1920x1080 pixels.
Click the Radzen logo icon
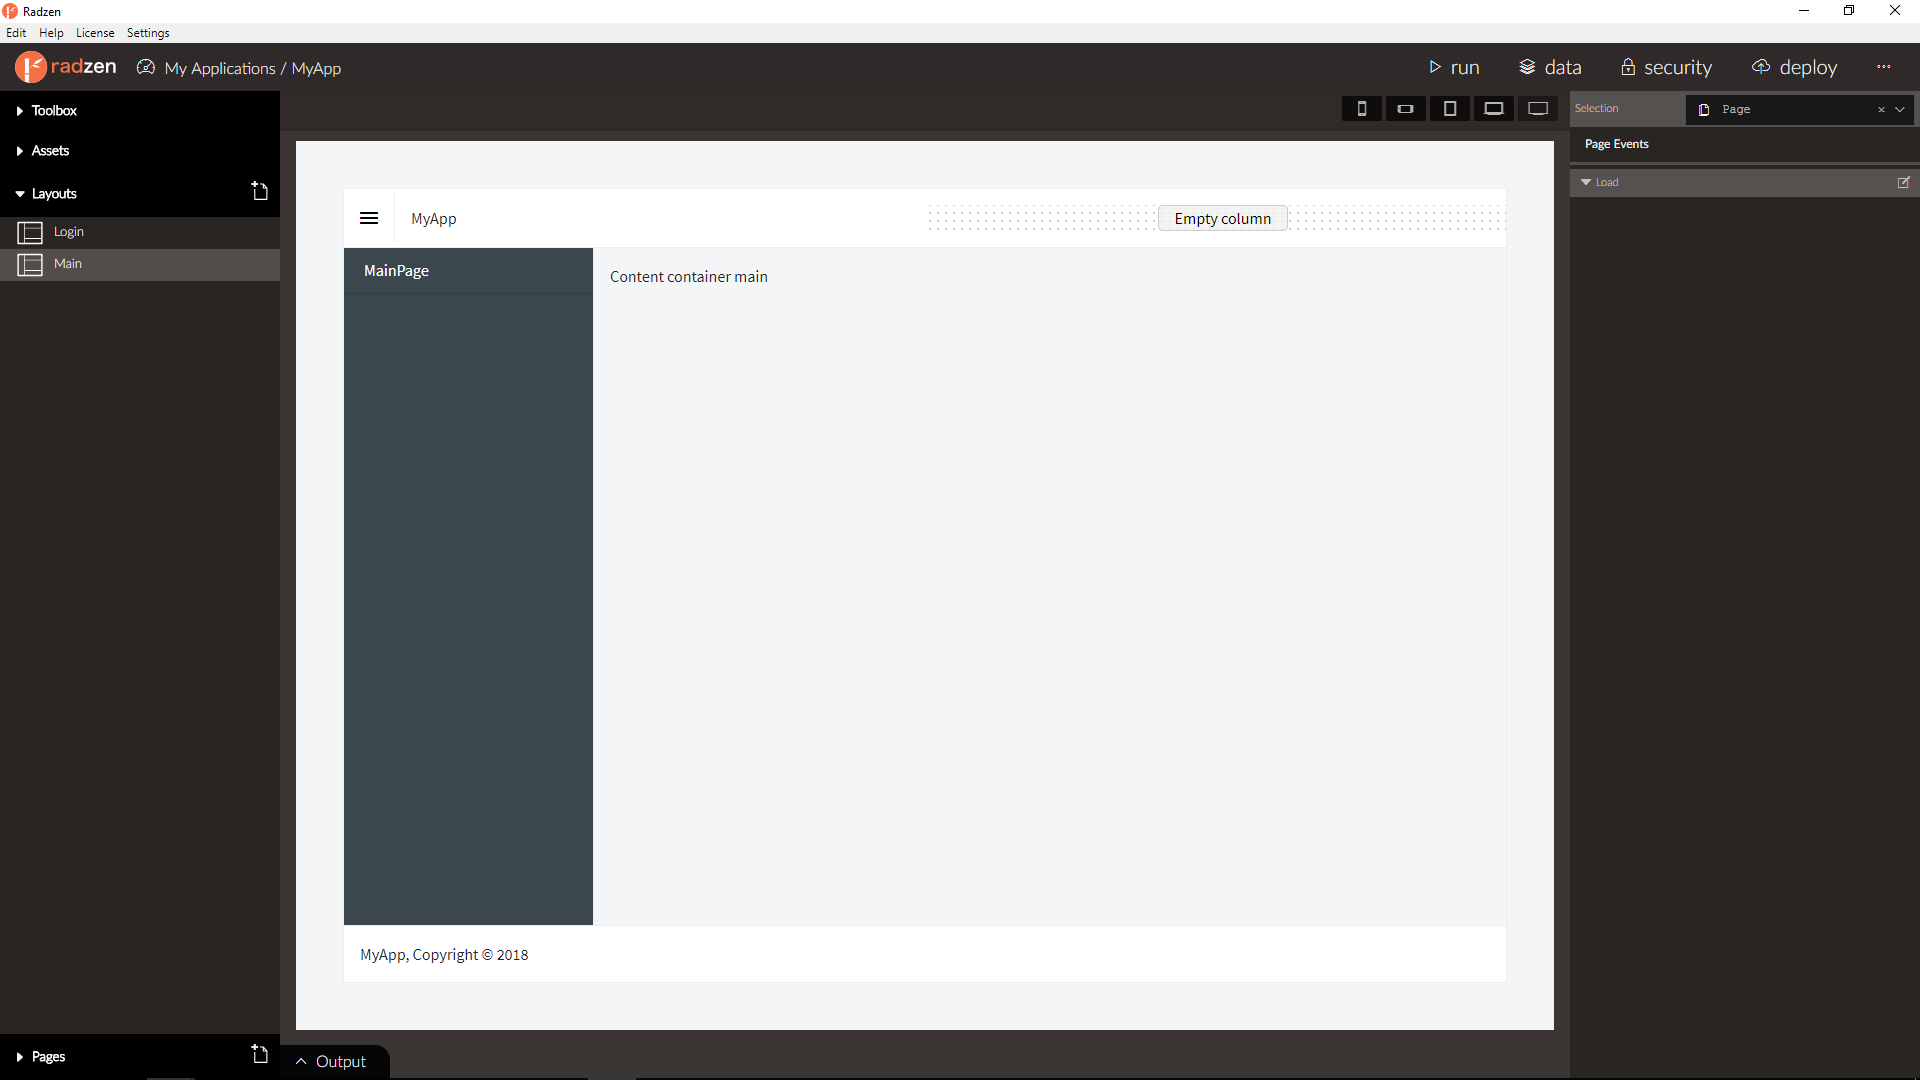point(30,67)
